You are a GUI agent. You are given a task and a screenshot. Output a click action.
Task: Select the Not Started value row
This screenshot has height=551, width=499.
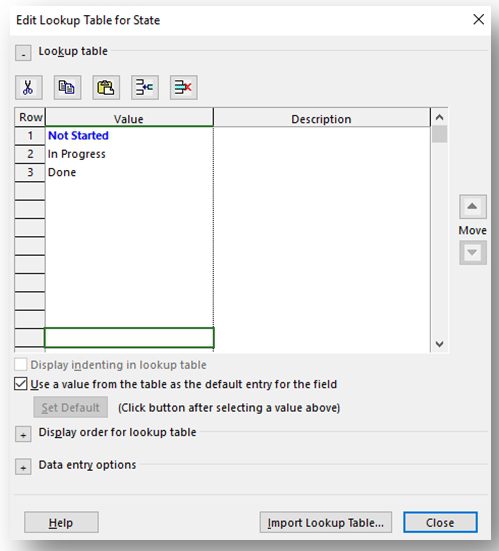[129, 136]
